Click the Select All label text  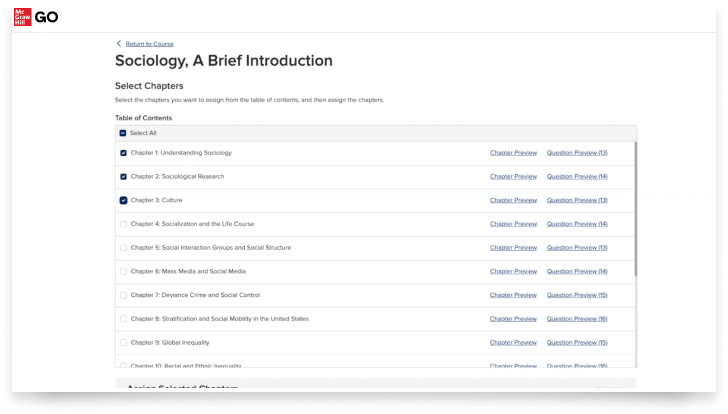click(x=143, y=133)
